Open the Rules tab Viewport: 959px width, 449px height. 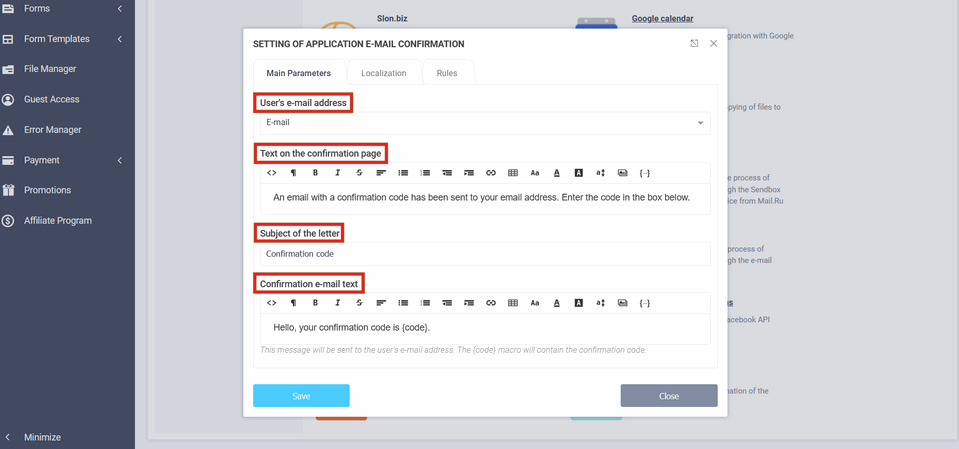click(447, 73)
